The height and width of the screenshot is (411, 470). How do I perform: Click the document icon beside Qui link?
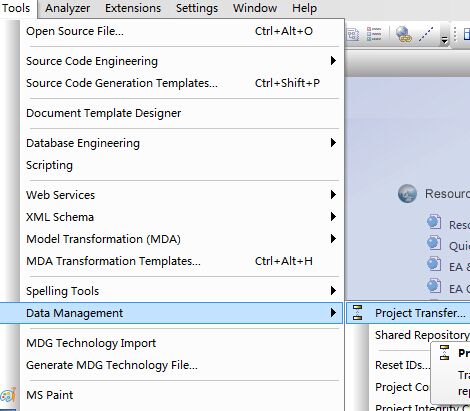[434, 243]
